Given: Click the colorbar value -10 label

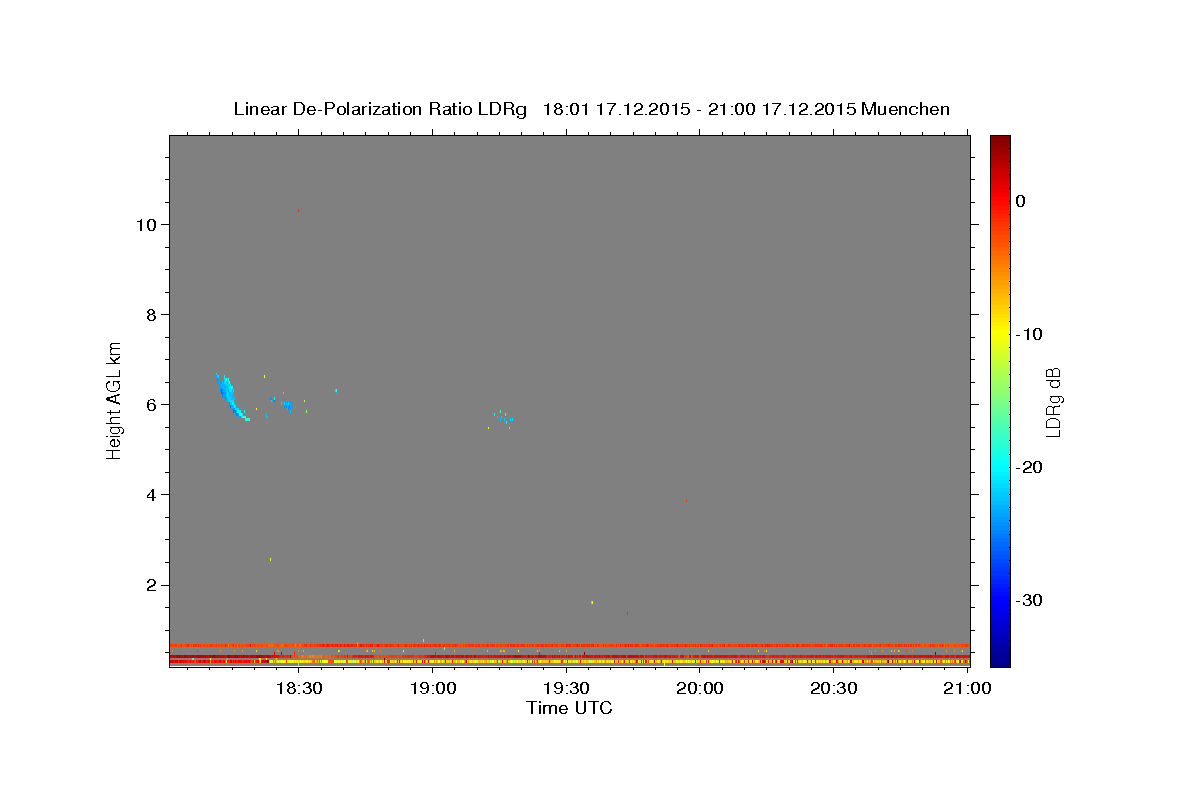Looking at the screenshot, I should tap(1029, 334).
